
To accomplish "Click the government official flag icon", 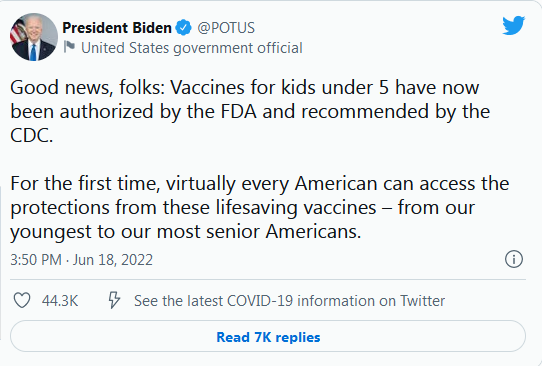I will point(69,47).
